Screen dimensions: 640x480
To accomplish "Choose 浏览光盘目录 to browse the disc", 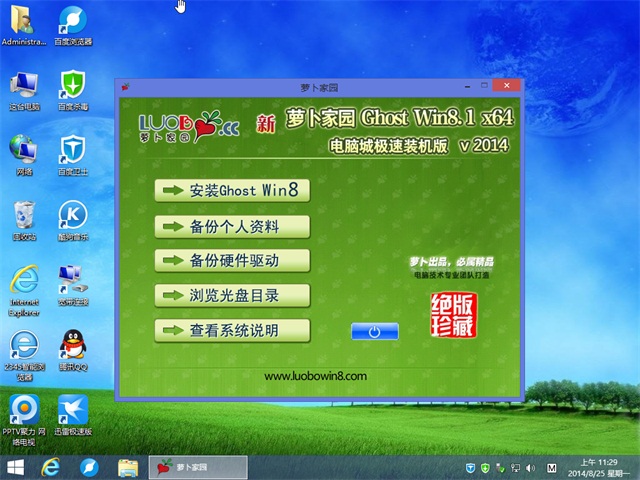I will [232, 295].
